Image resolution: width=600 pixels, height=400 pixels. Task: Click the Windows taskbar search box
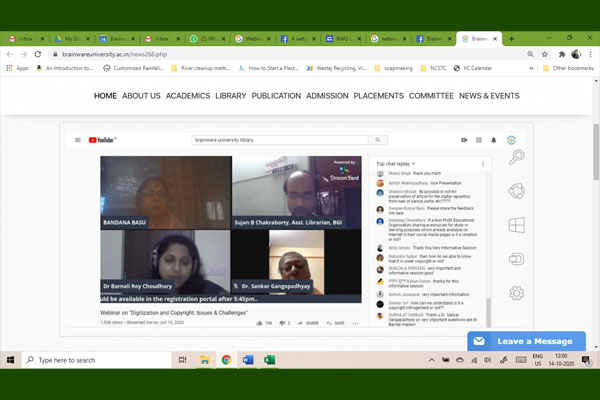(x=96, y=360)
